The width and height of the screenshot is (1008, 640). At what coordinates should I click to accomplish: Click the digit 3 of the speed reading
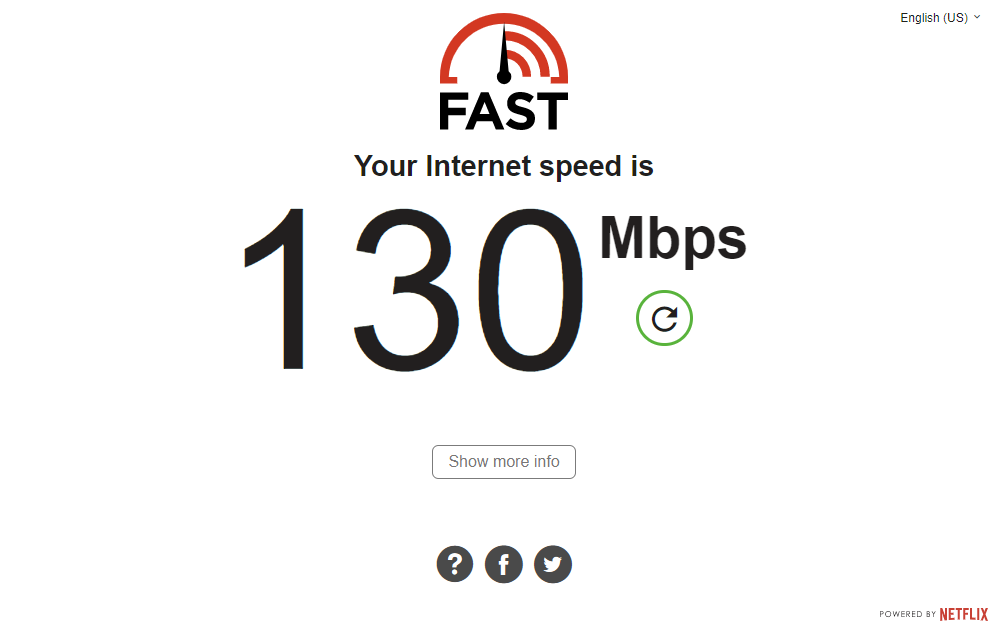click(x=406, y=290)
